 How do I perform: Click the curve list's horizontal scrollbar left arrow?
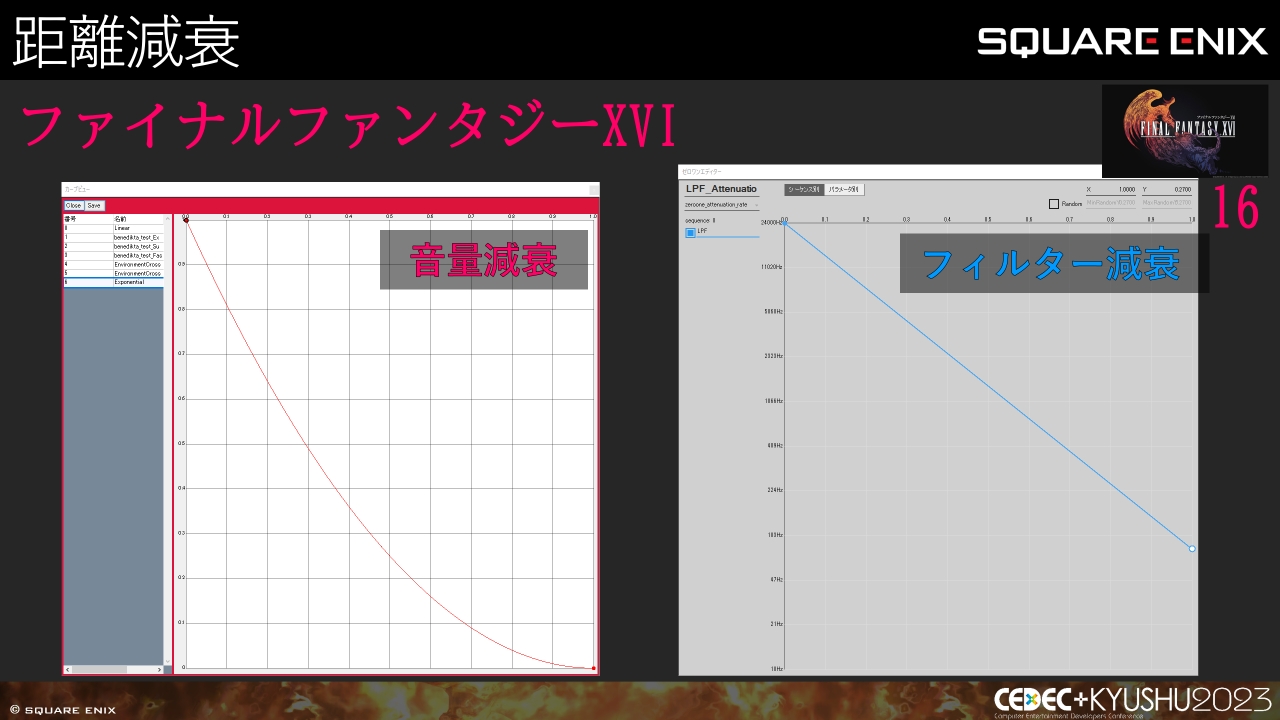68,669
